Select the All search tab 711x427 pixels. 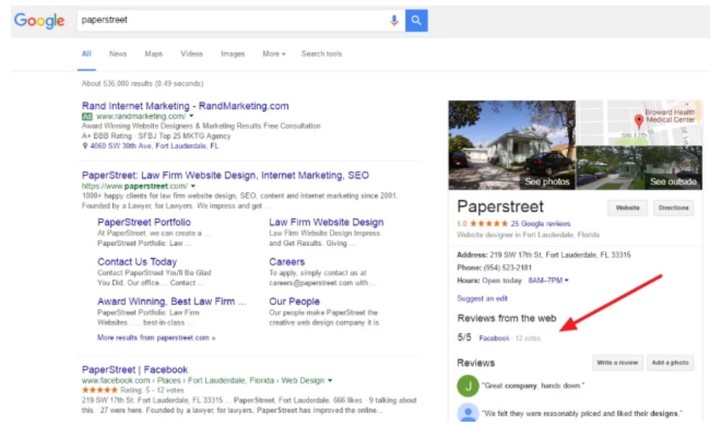(x=86, y=54)
